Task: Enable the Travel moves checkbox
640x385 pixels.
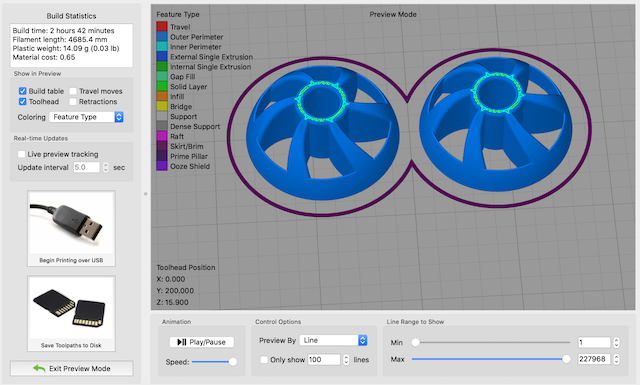Action: click(x=73, y=91)
